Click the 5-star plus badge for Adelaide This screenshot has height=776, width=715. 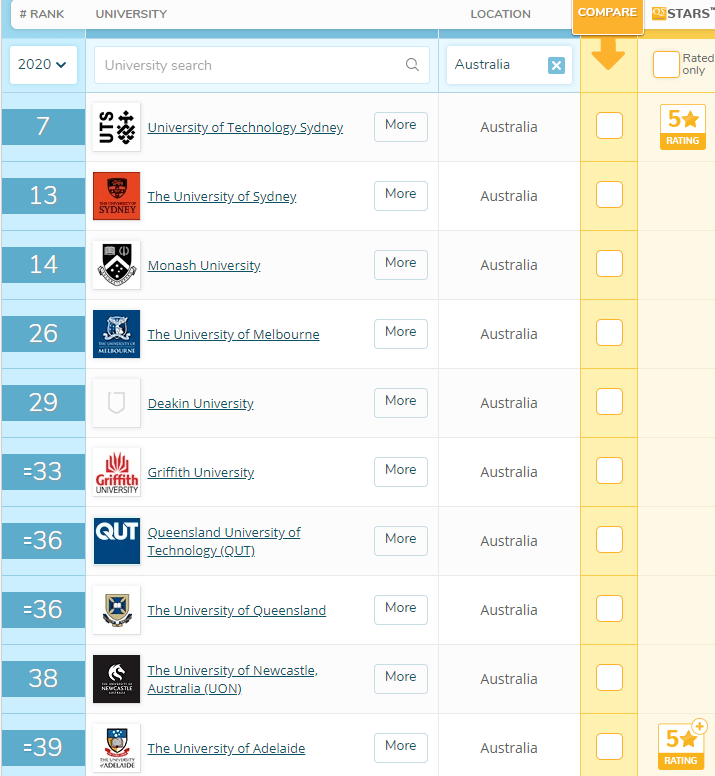click(682, 747)
